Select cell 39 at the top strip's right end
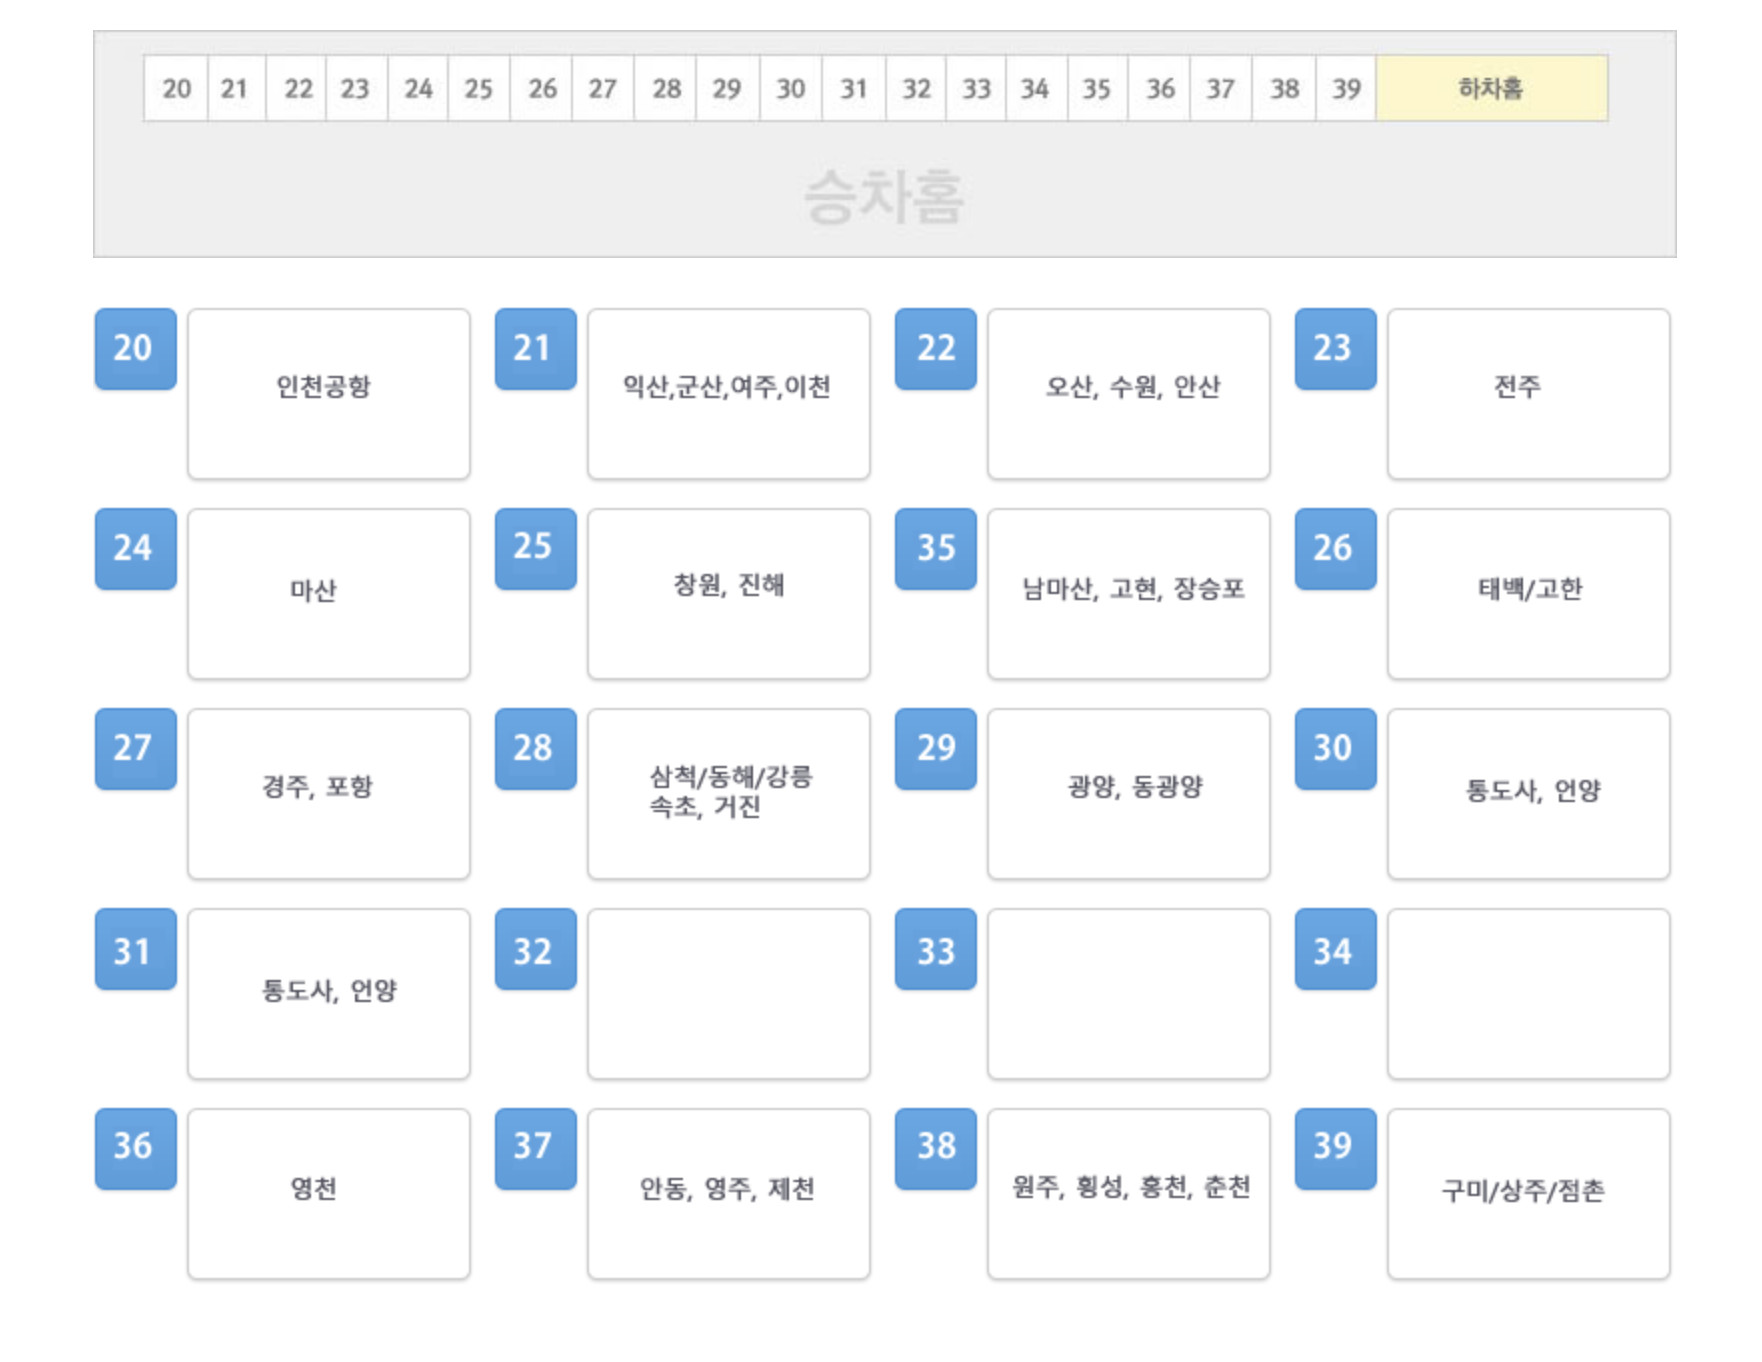The image size is (1762, 1362). coord(1345,88)
